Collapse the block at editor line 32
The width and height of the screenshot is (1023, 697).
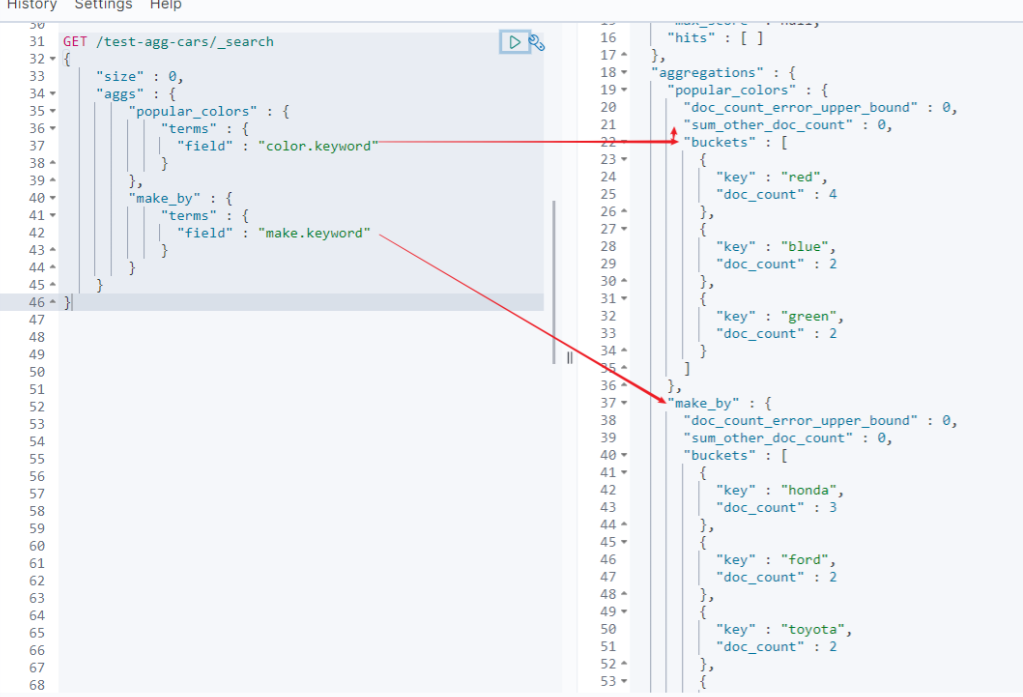(53, 59)
